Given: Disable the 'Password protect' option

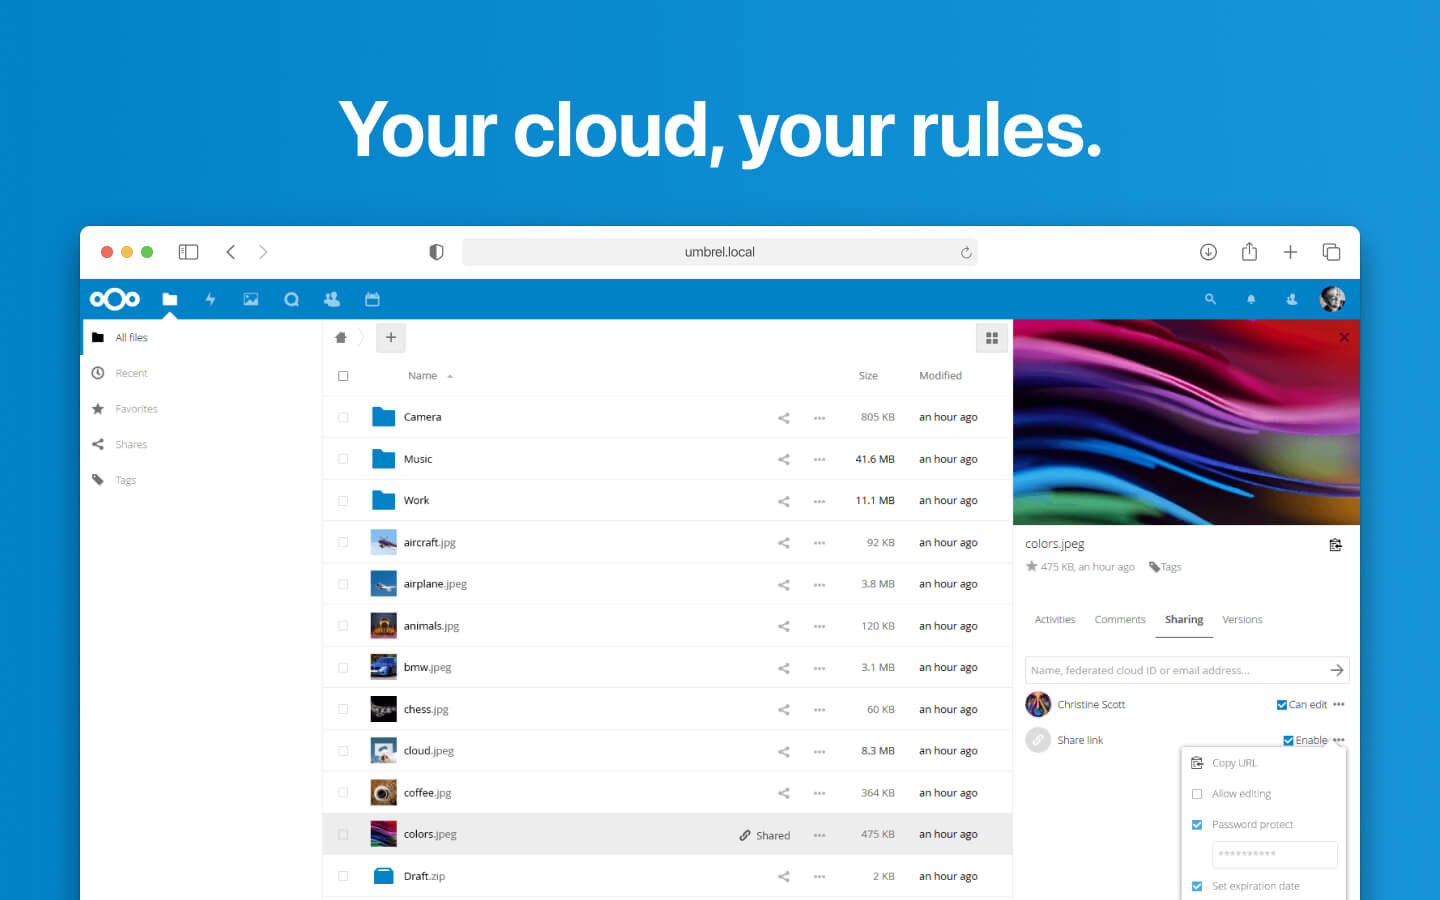Looking at the screenshot, I should point(1197,824).
